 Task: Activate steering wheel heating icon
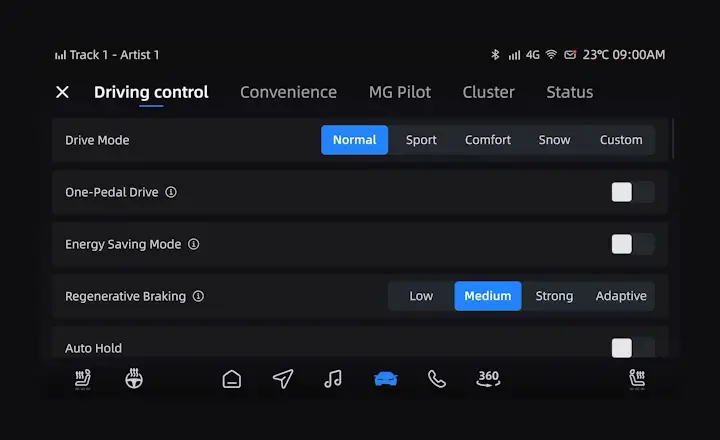(134, 379)
